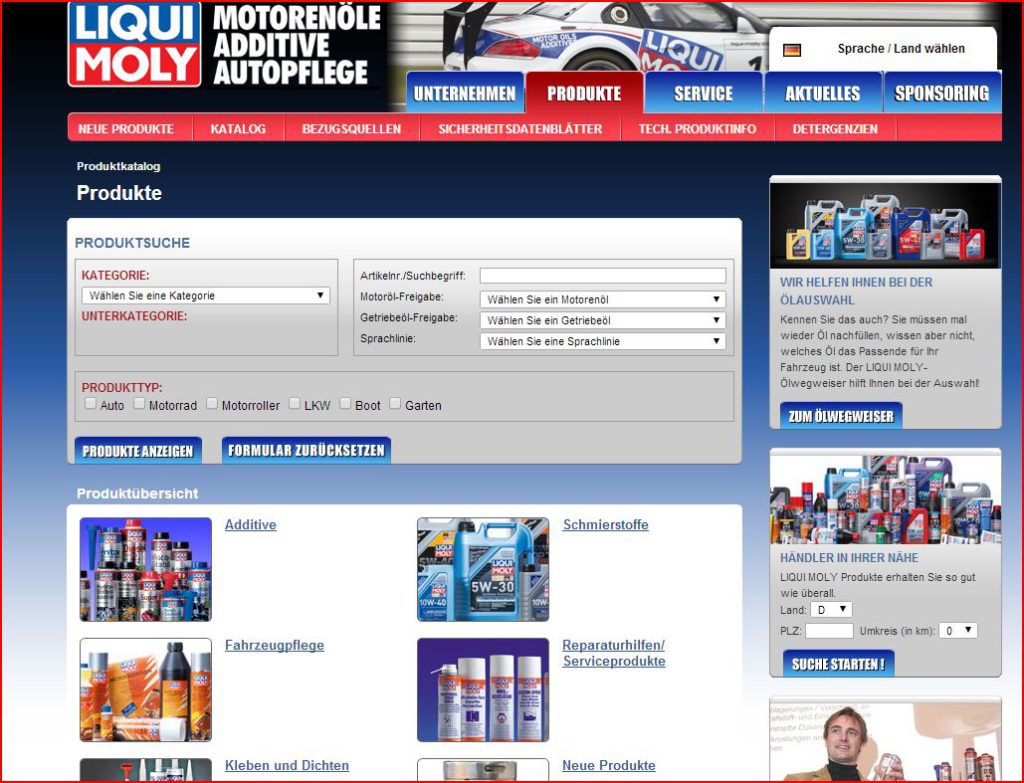Focus the Artikelnr./Suchbegriff input field
Viewport: 1024px width, 783px height.
[602, 276]
